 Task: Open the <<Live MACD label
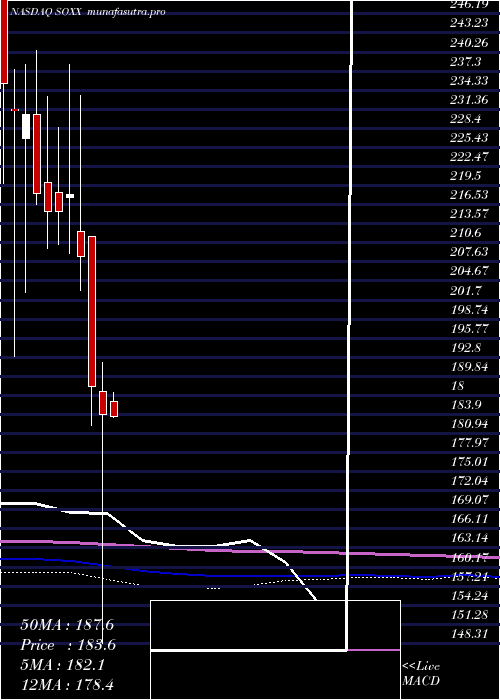tap(421, 673)
